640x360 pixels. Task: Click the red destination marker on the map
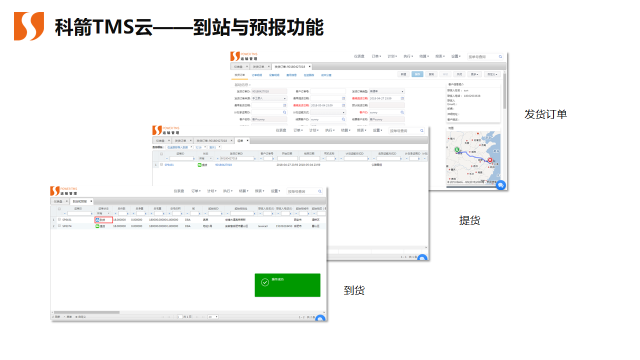(x=490, y=160)
